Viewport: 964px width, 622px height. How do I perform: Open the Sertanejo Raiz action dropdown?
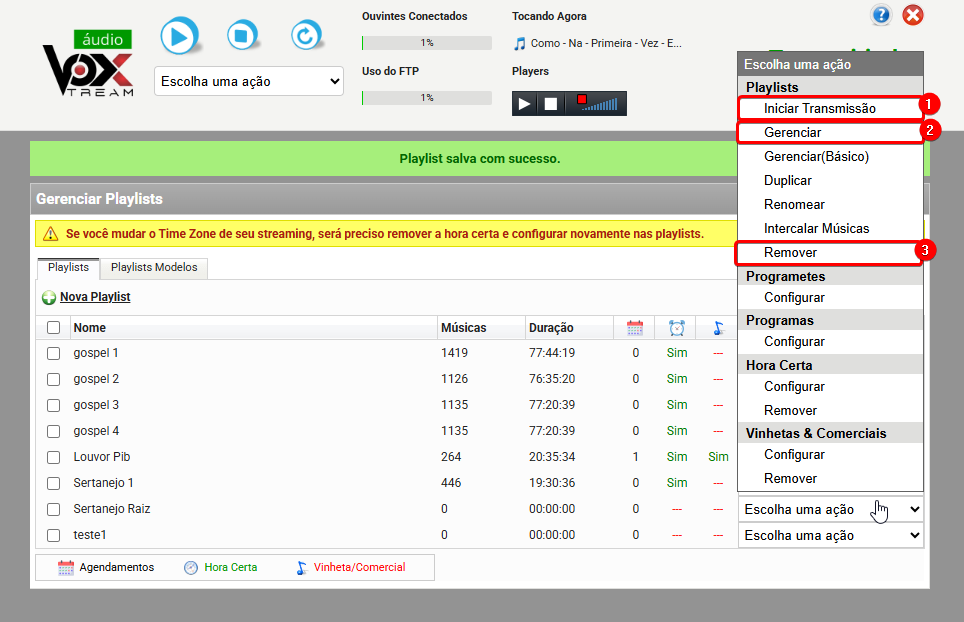pyautogui.click(x=830, y=510)
